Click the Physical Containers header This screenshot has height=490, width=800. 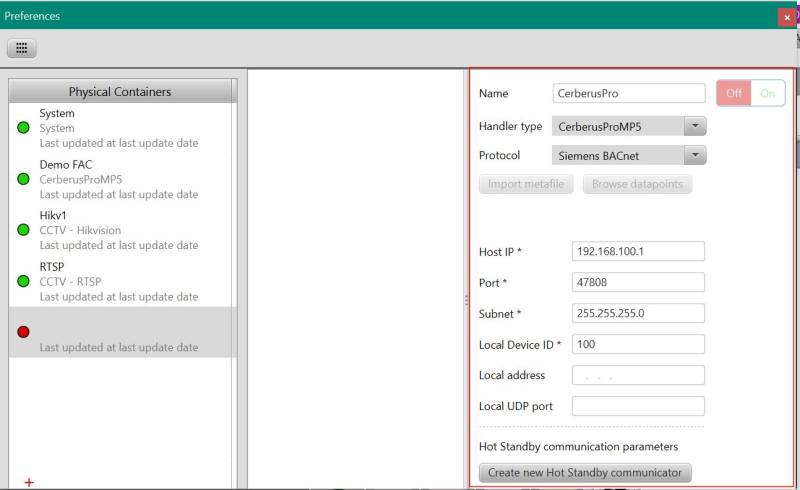coord(120,91)
